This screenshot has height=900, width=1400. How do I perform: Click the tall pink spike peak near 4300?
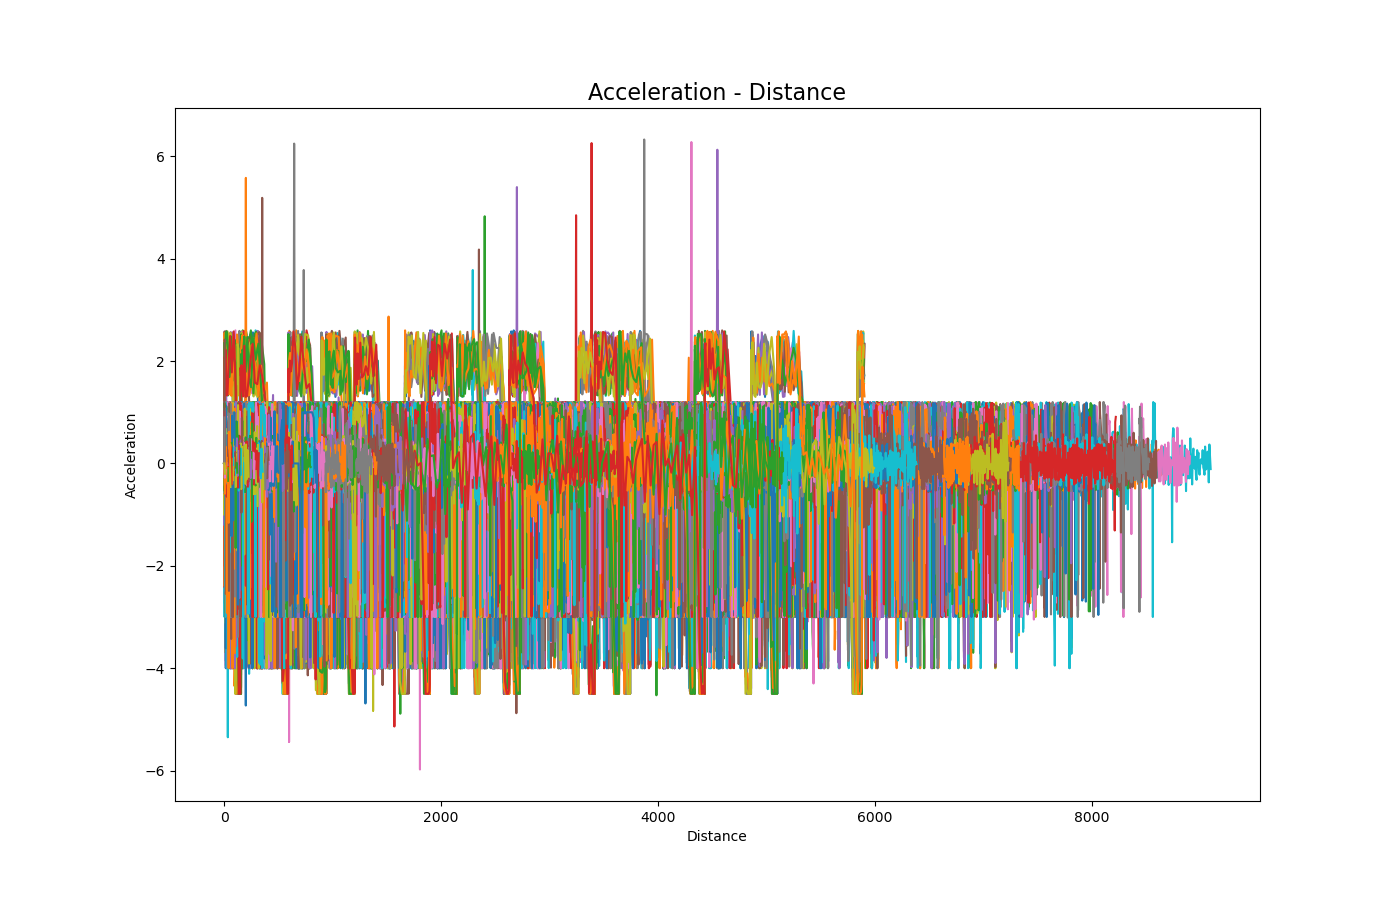coord(691,144)
